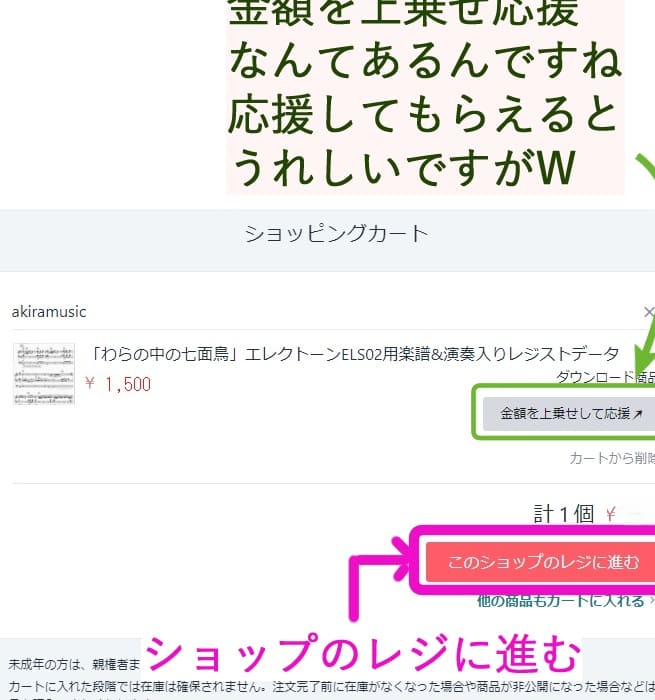Click the ショッピングカート header
Image resolution: width=655 pixels, height=700 pixels.
[336, 234]
